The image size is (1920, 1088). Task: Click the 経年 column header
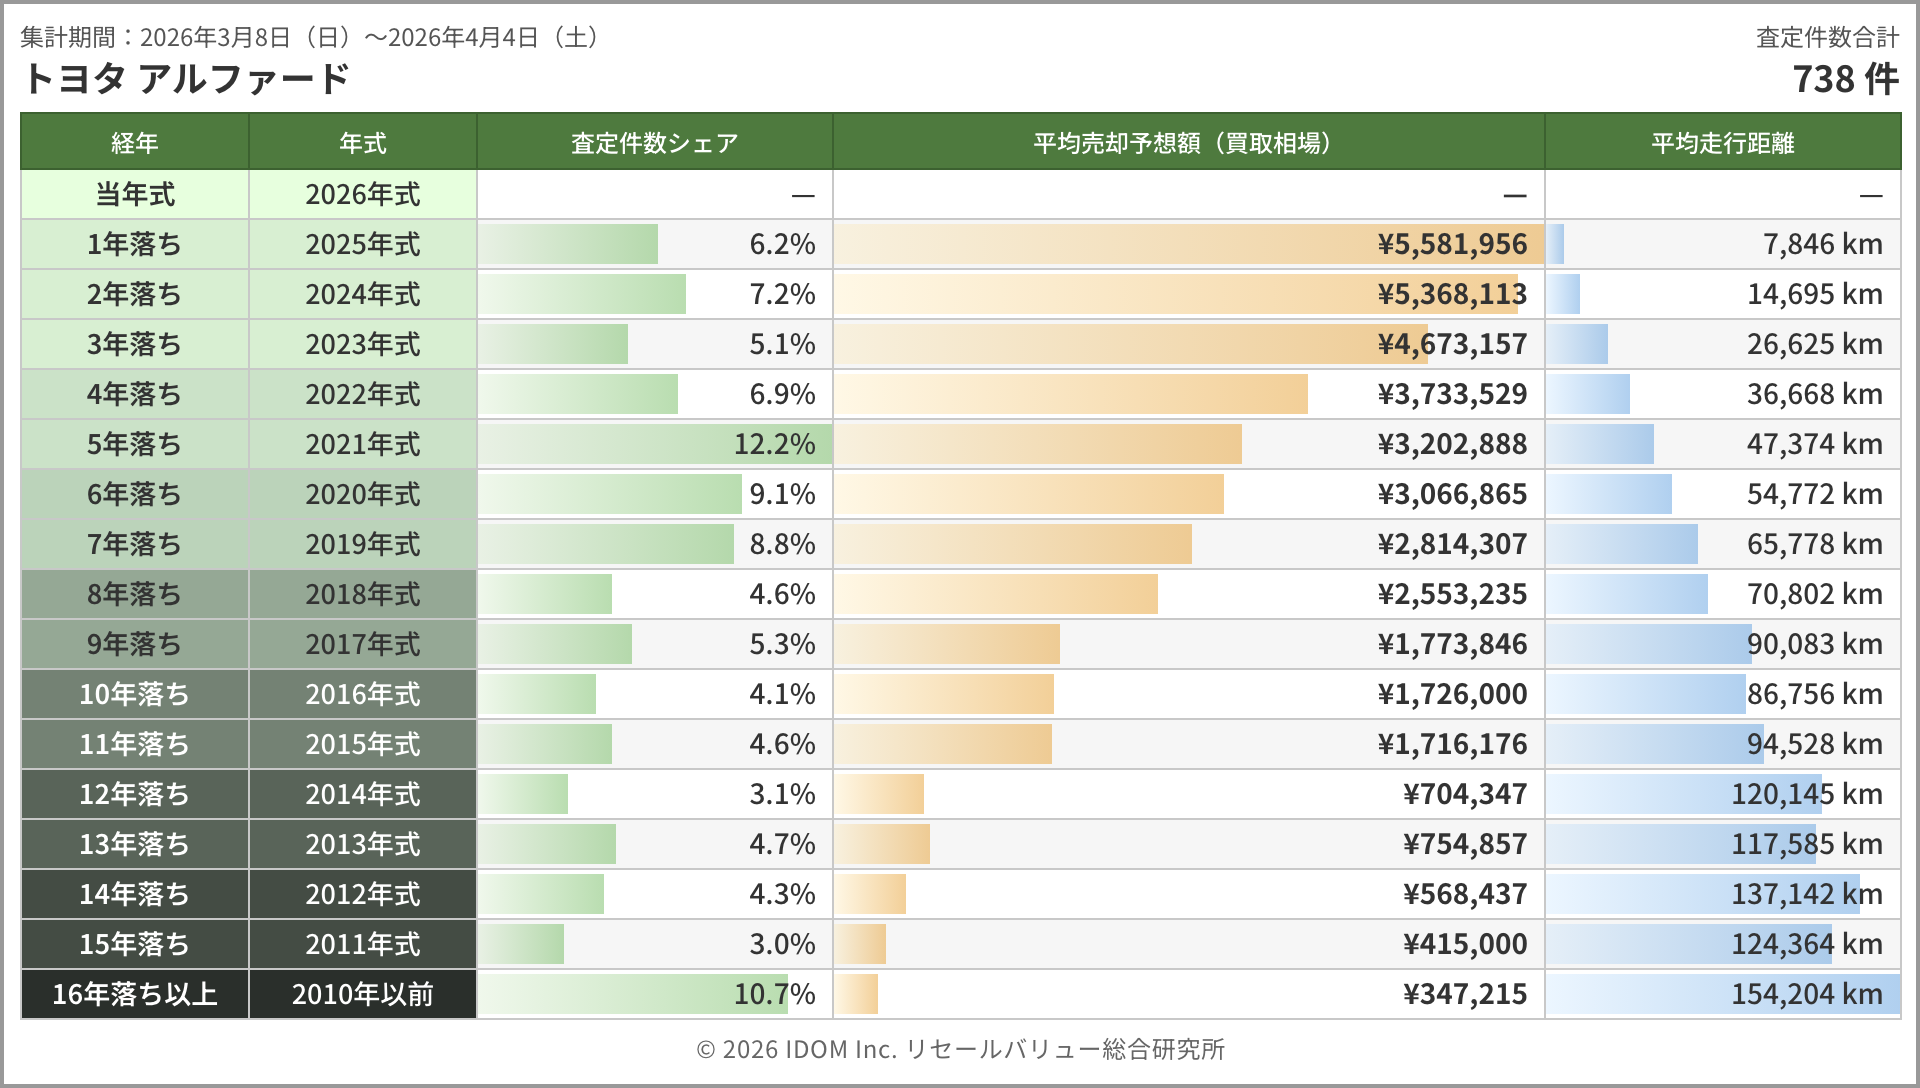pos(134,143)
